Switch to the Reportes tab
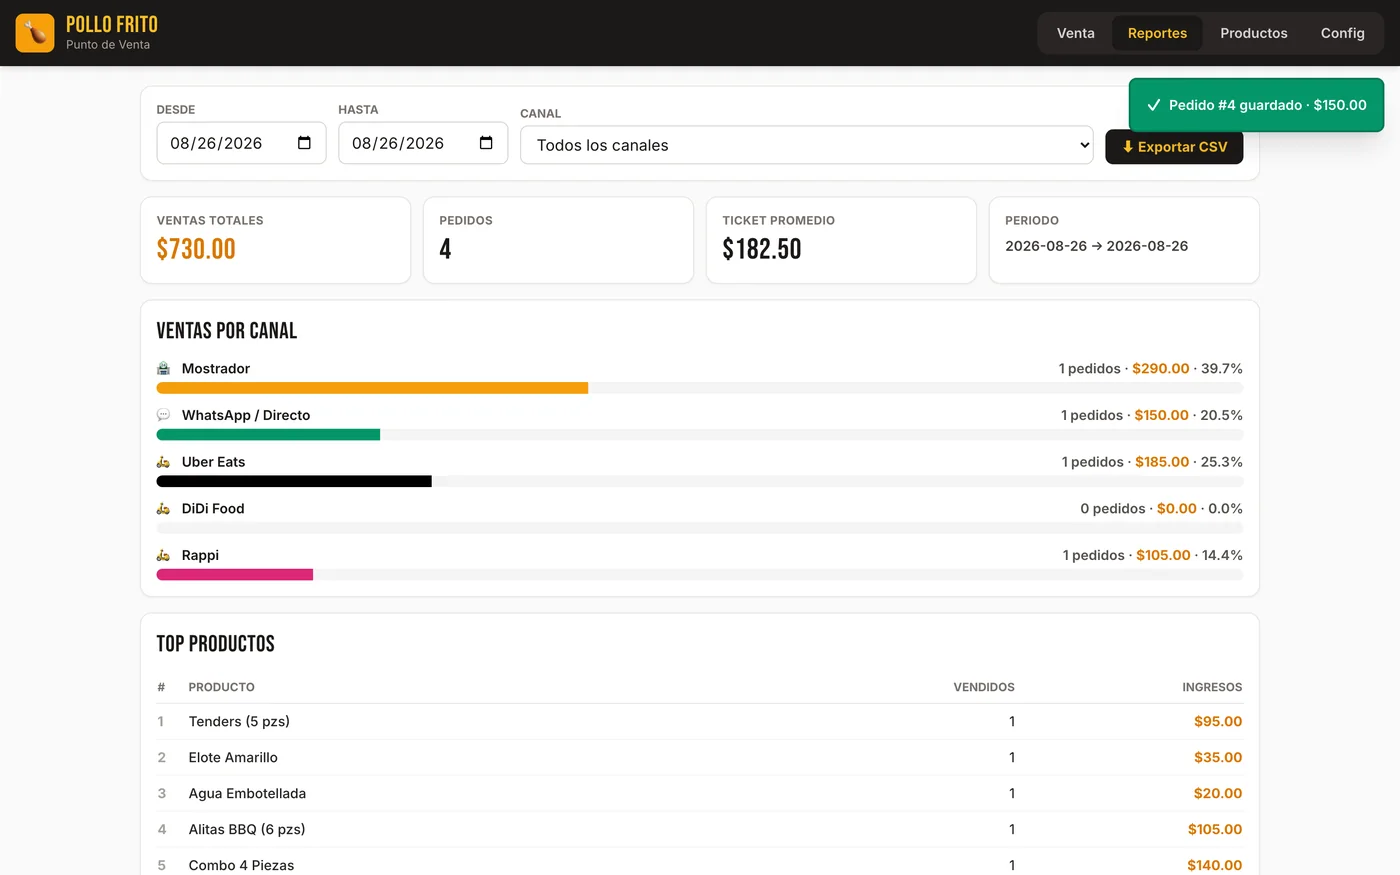Viewport: 1400px width, 875px height. pos(1157,33)
